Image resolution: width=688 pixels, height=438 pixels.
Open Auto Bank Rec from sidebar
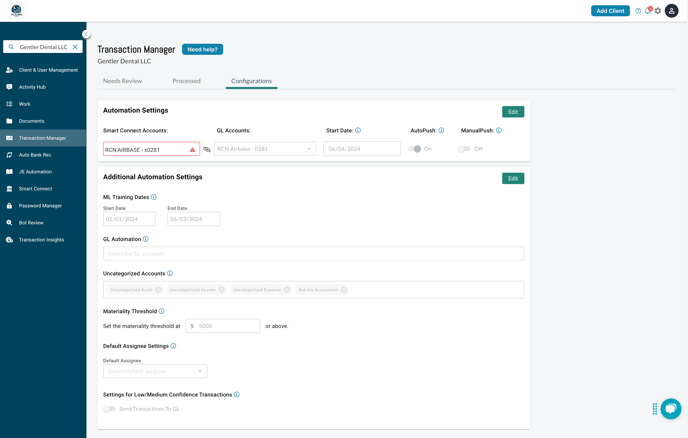[35, 155]
